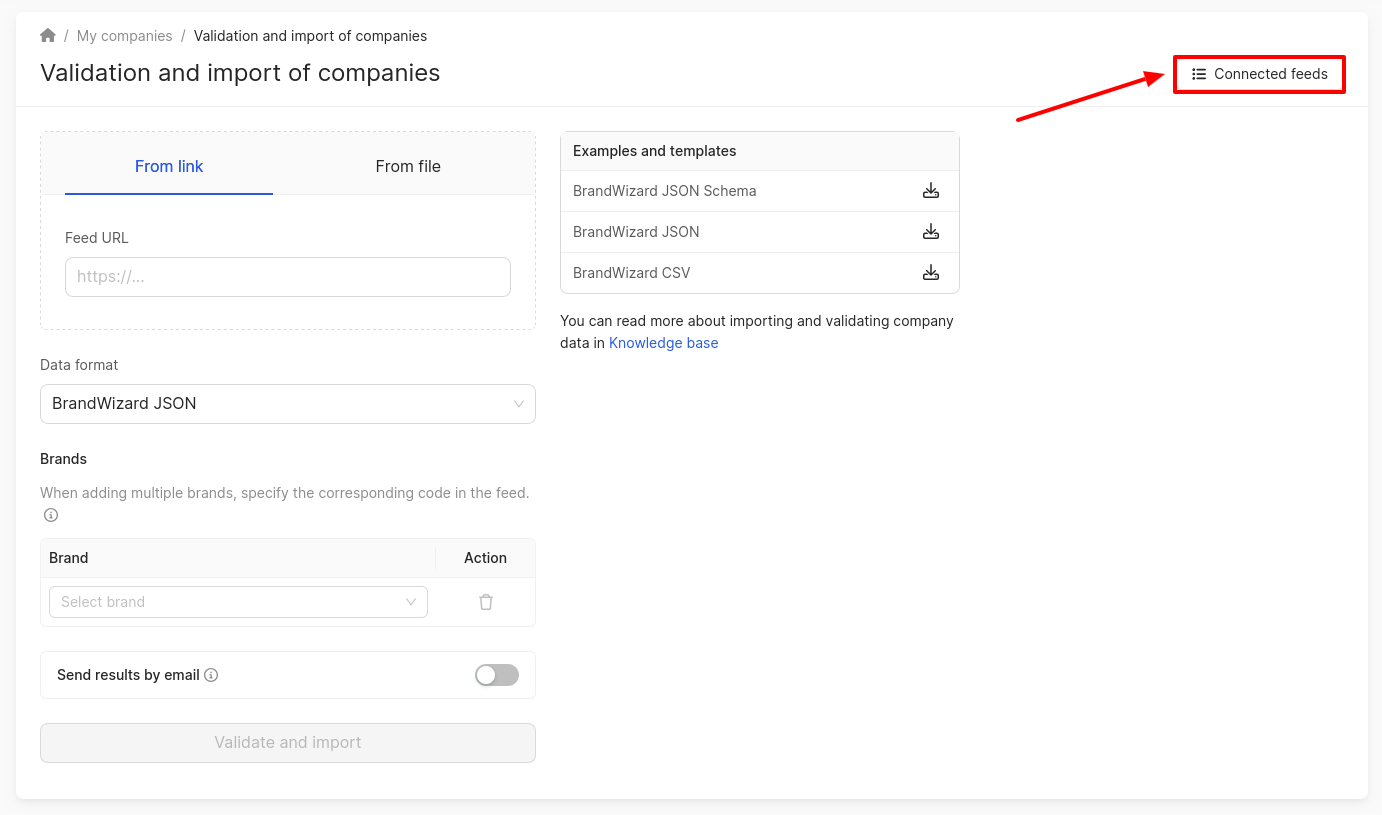Download the BrandWizard JSON Schema template
The height and width of the screenshot is (815, 1382).
[x=931, y=191]
